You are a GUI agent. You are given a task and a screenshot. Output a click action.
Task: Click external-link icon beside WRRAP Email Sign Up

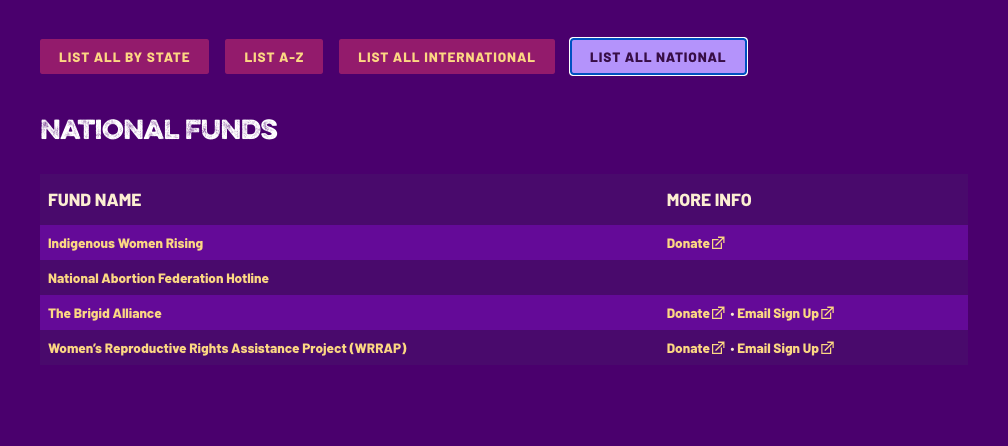pos(827,348)
